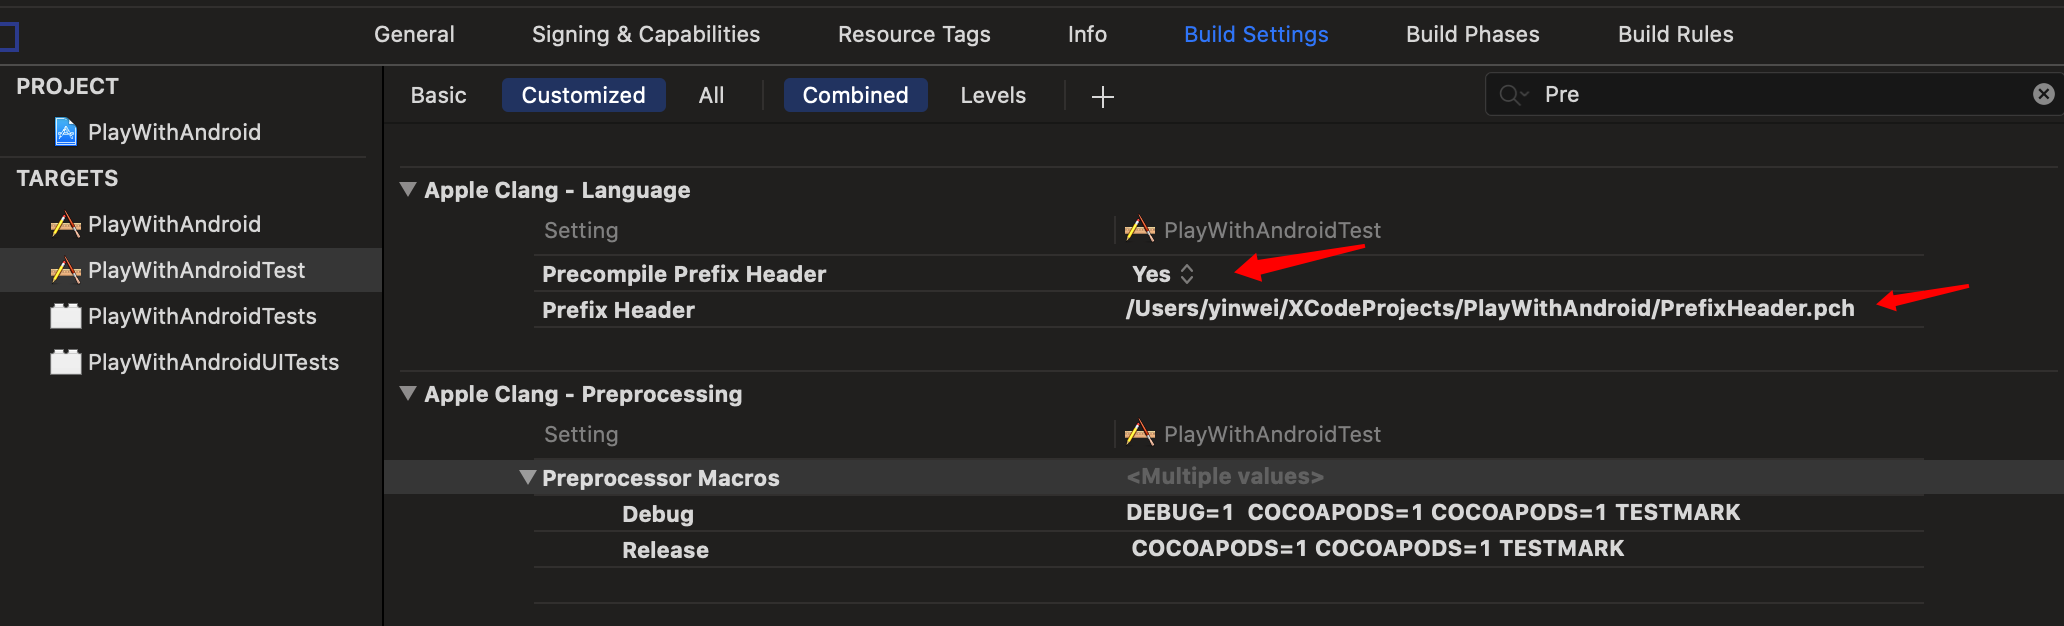Collapse the Apple Clang - Language section
Screen dimensions: 2064x626
point(408,189)
